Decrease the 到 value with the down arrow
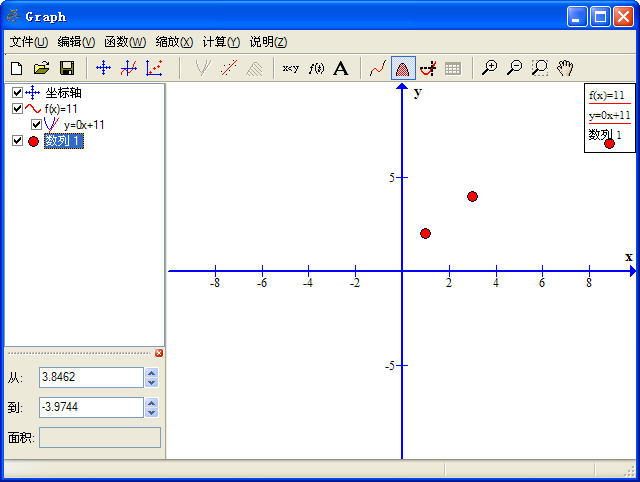This screenshot has height=482, width=640. [x=151, y=412]
